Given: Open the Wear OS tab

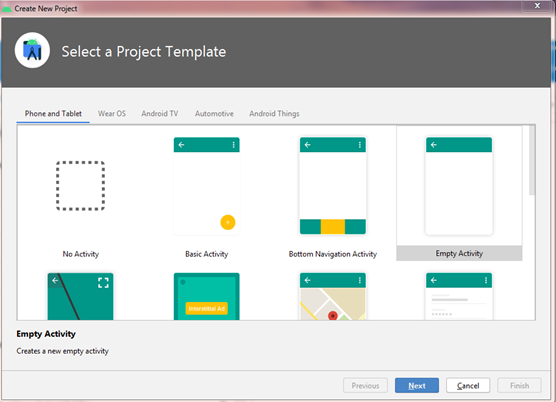Looking at the screenshot, I should click(112, 114).
